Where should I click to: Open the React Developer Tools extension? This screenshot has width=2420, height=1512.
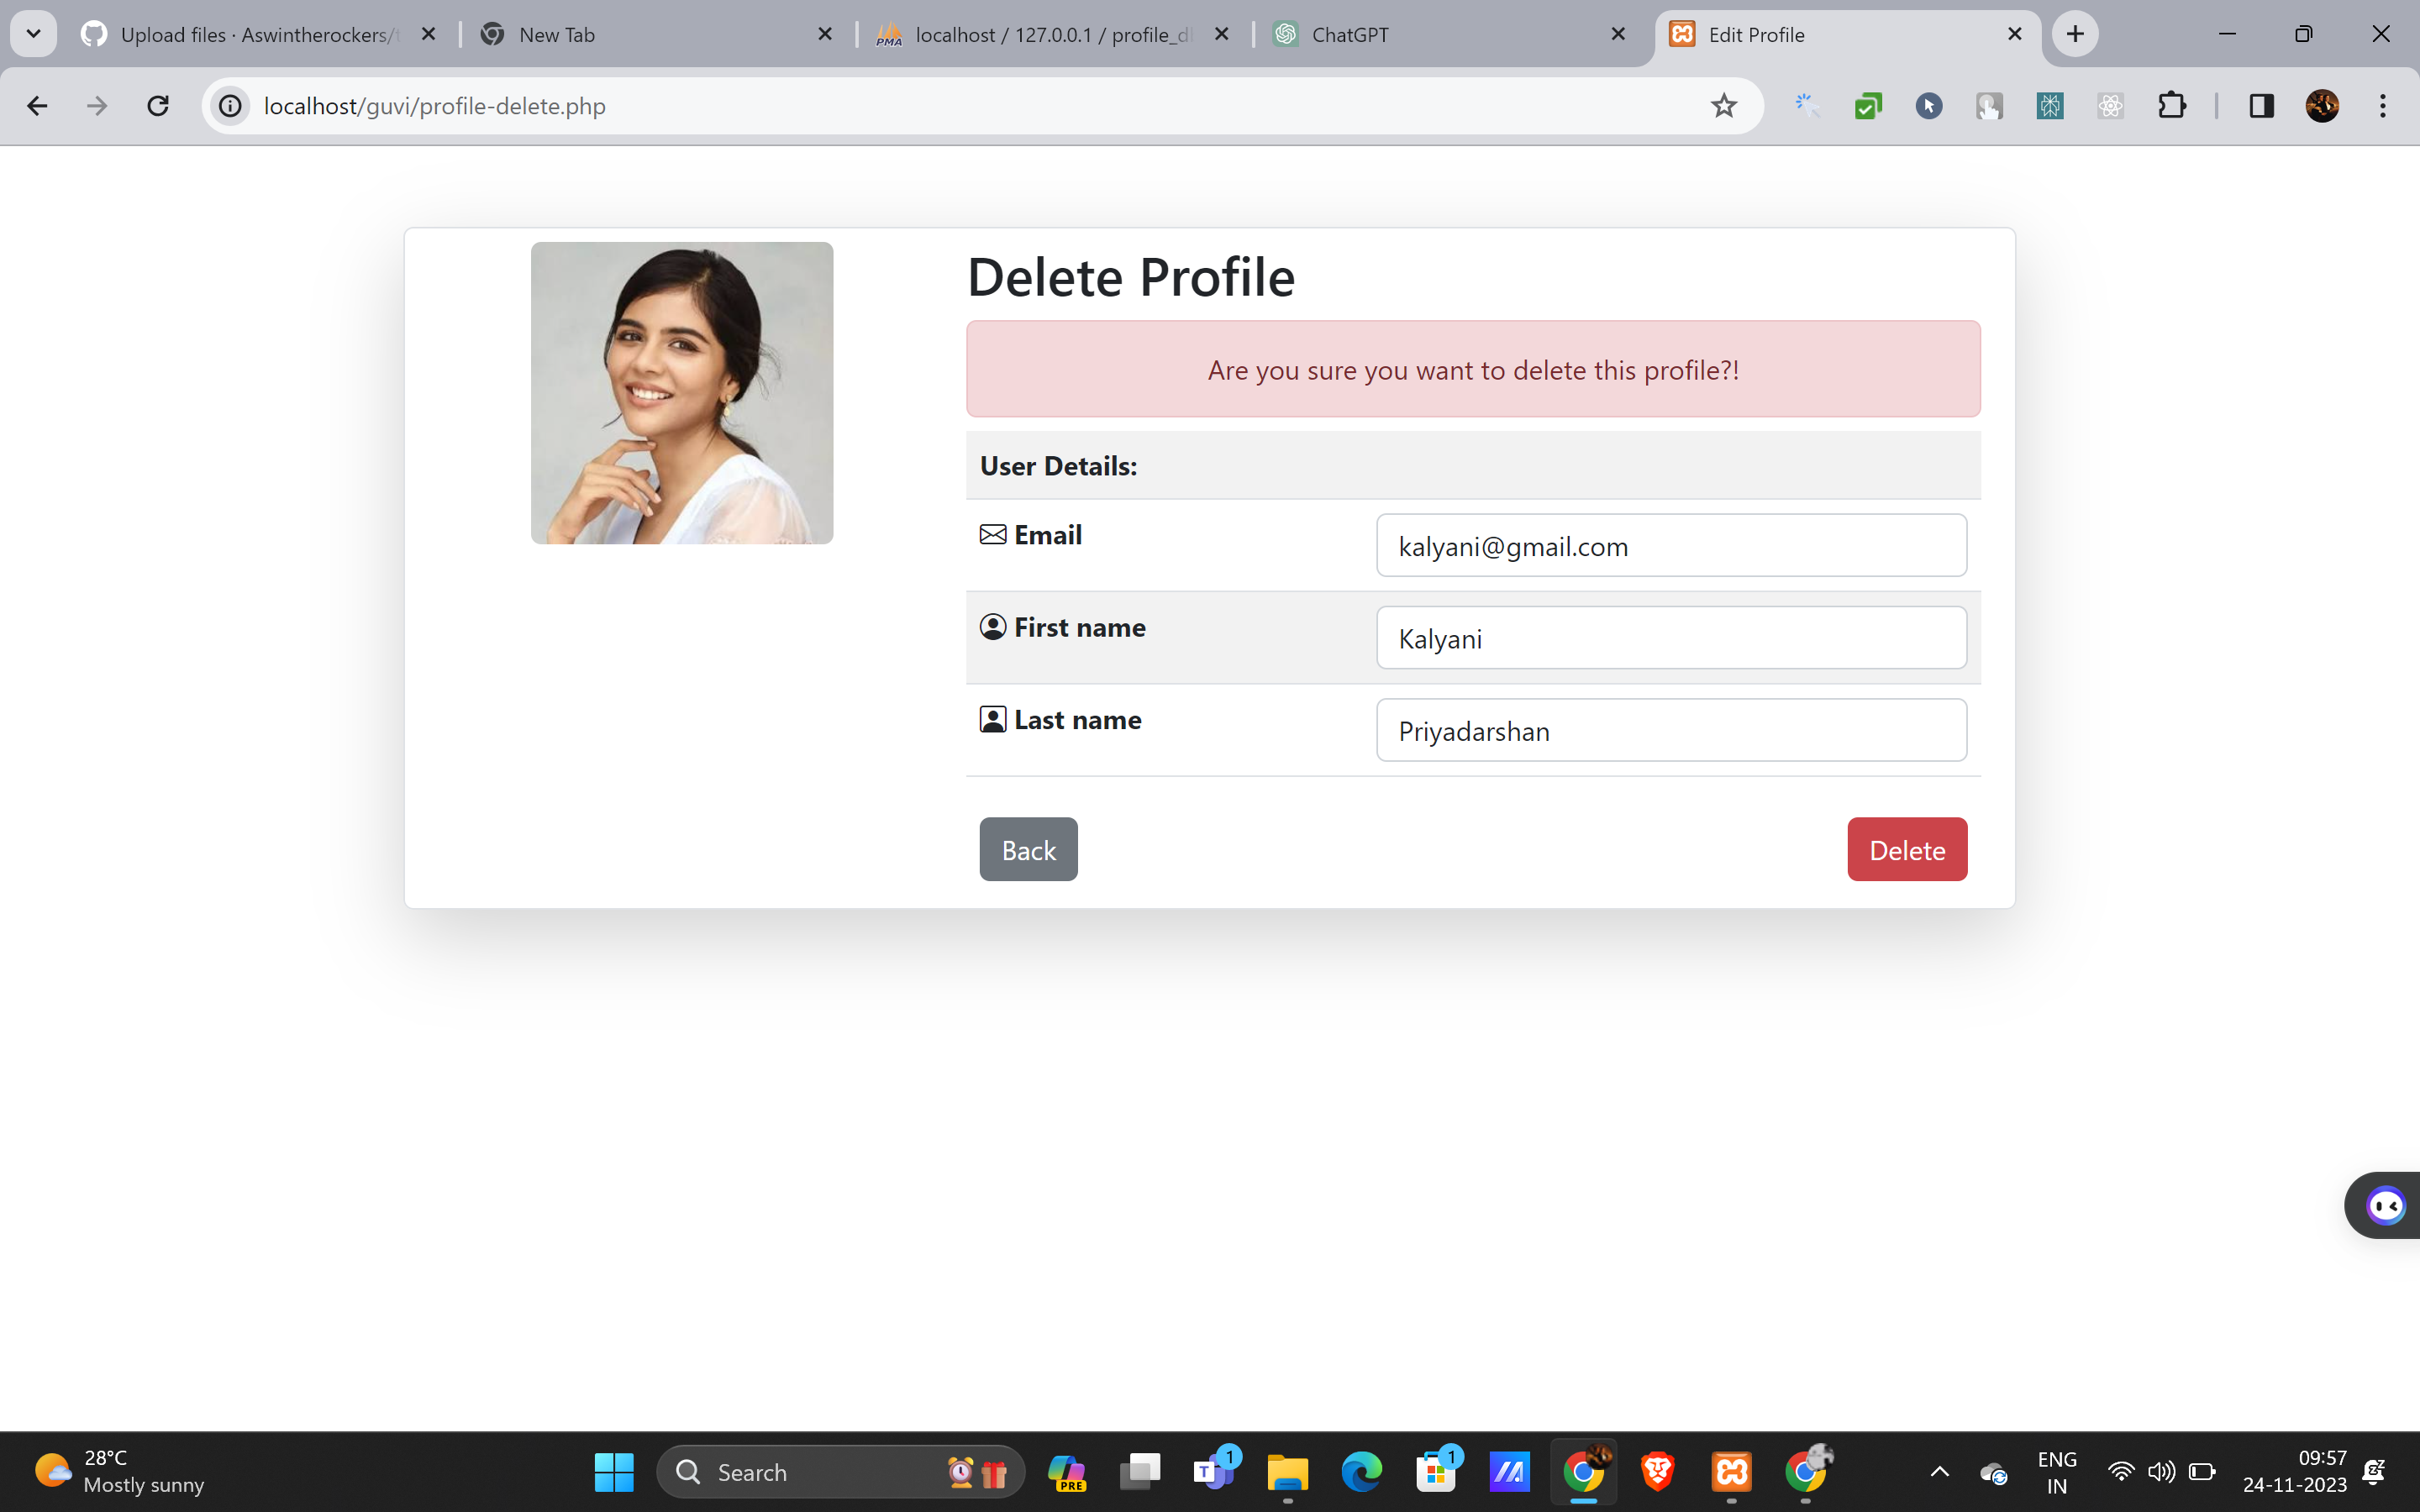coord(2110,105)
